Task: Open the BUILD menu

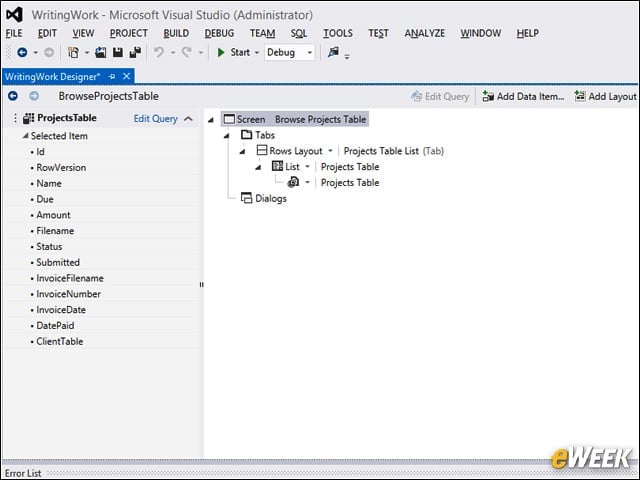Action: (176, 33)
